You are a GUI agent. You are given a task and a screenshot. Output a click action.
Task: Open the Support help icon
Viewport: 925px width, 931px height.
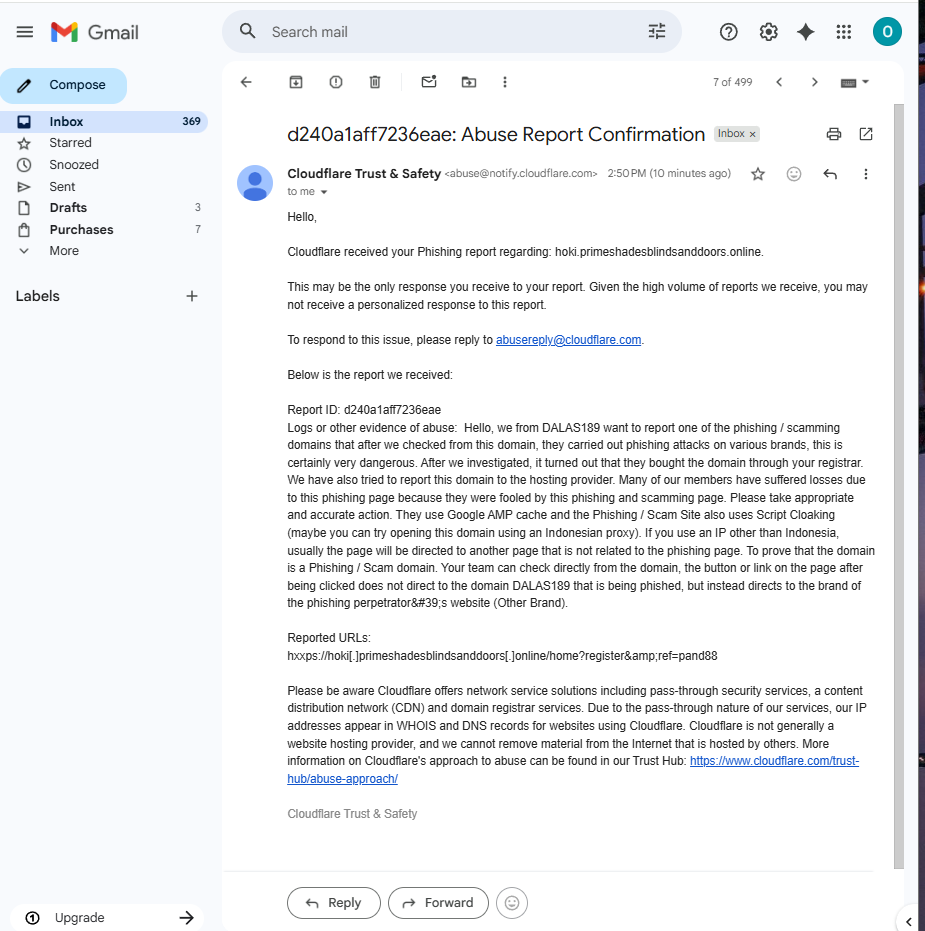(x=728, y=32)
